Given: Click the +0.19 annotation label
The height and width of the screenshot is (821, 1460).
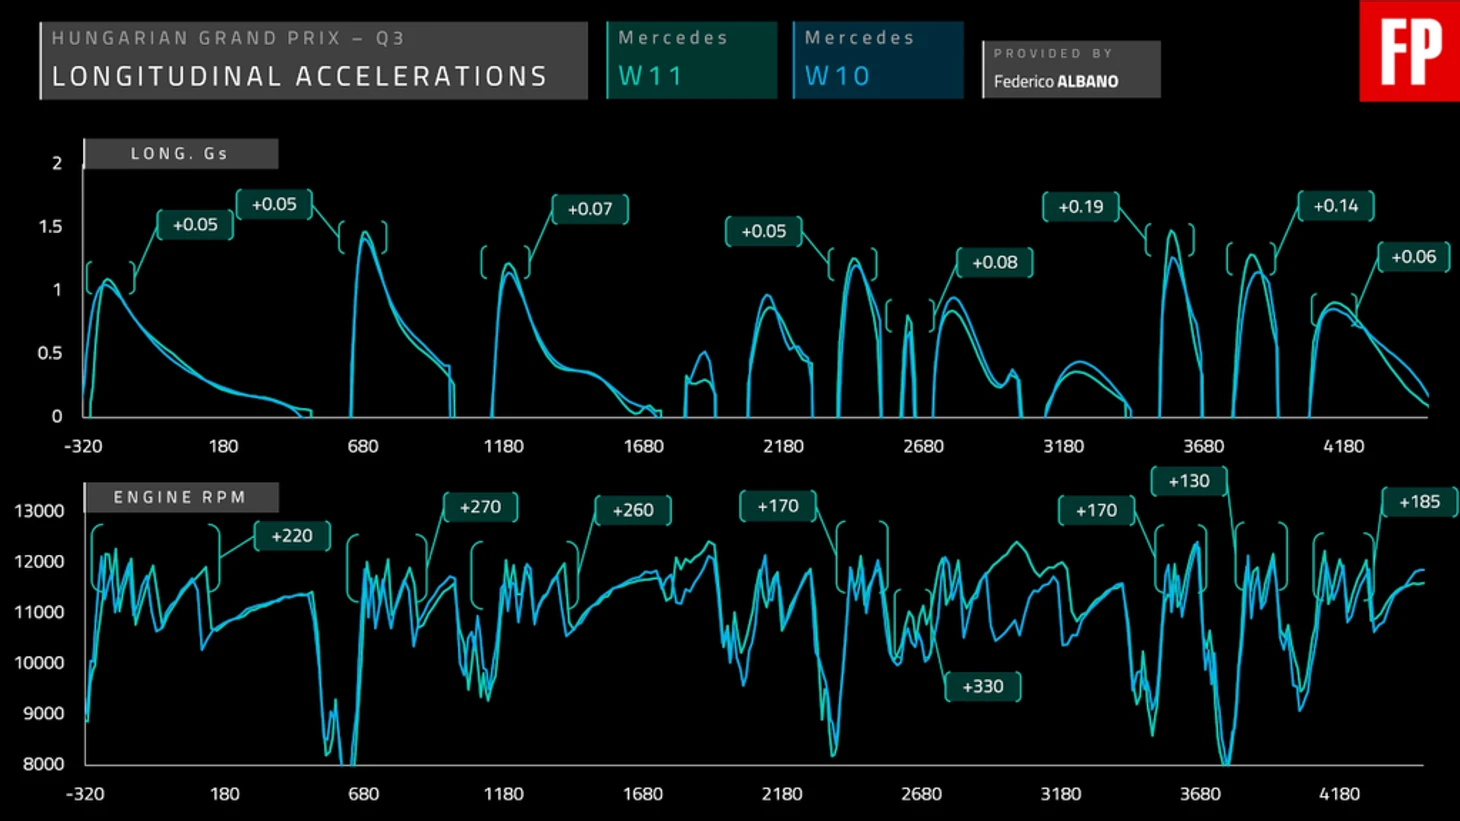Looking at the screenshot, I should pyautogui.click(x=1080, y=207).
